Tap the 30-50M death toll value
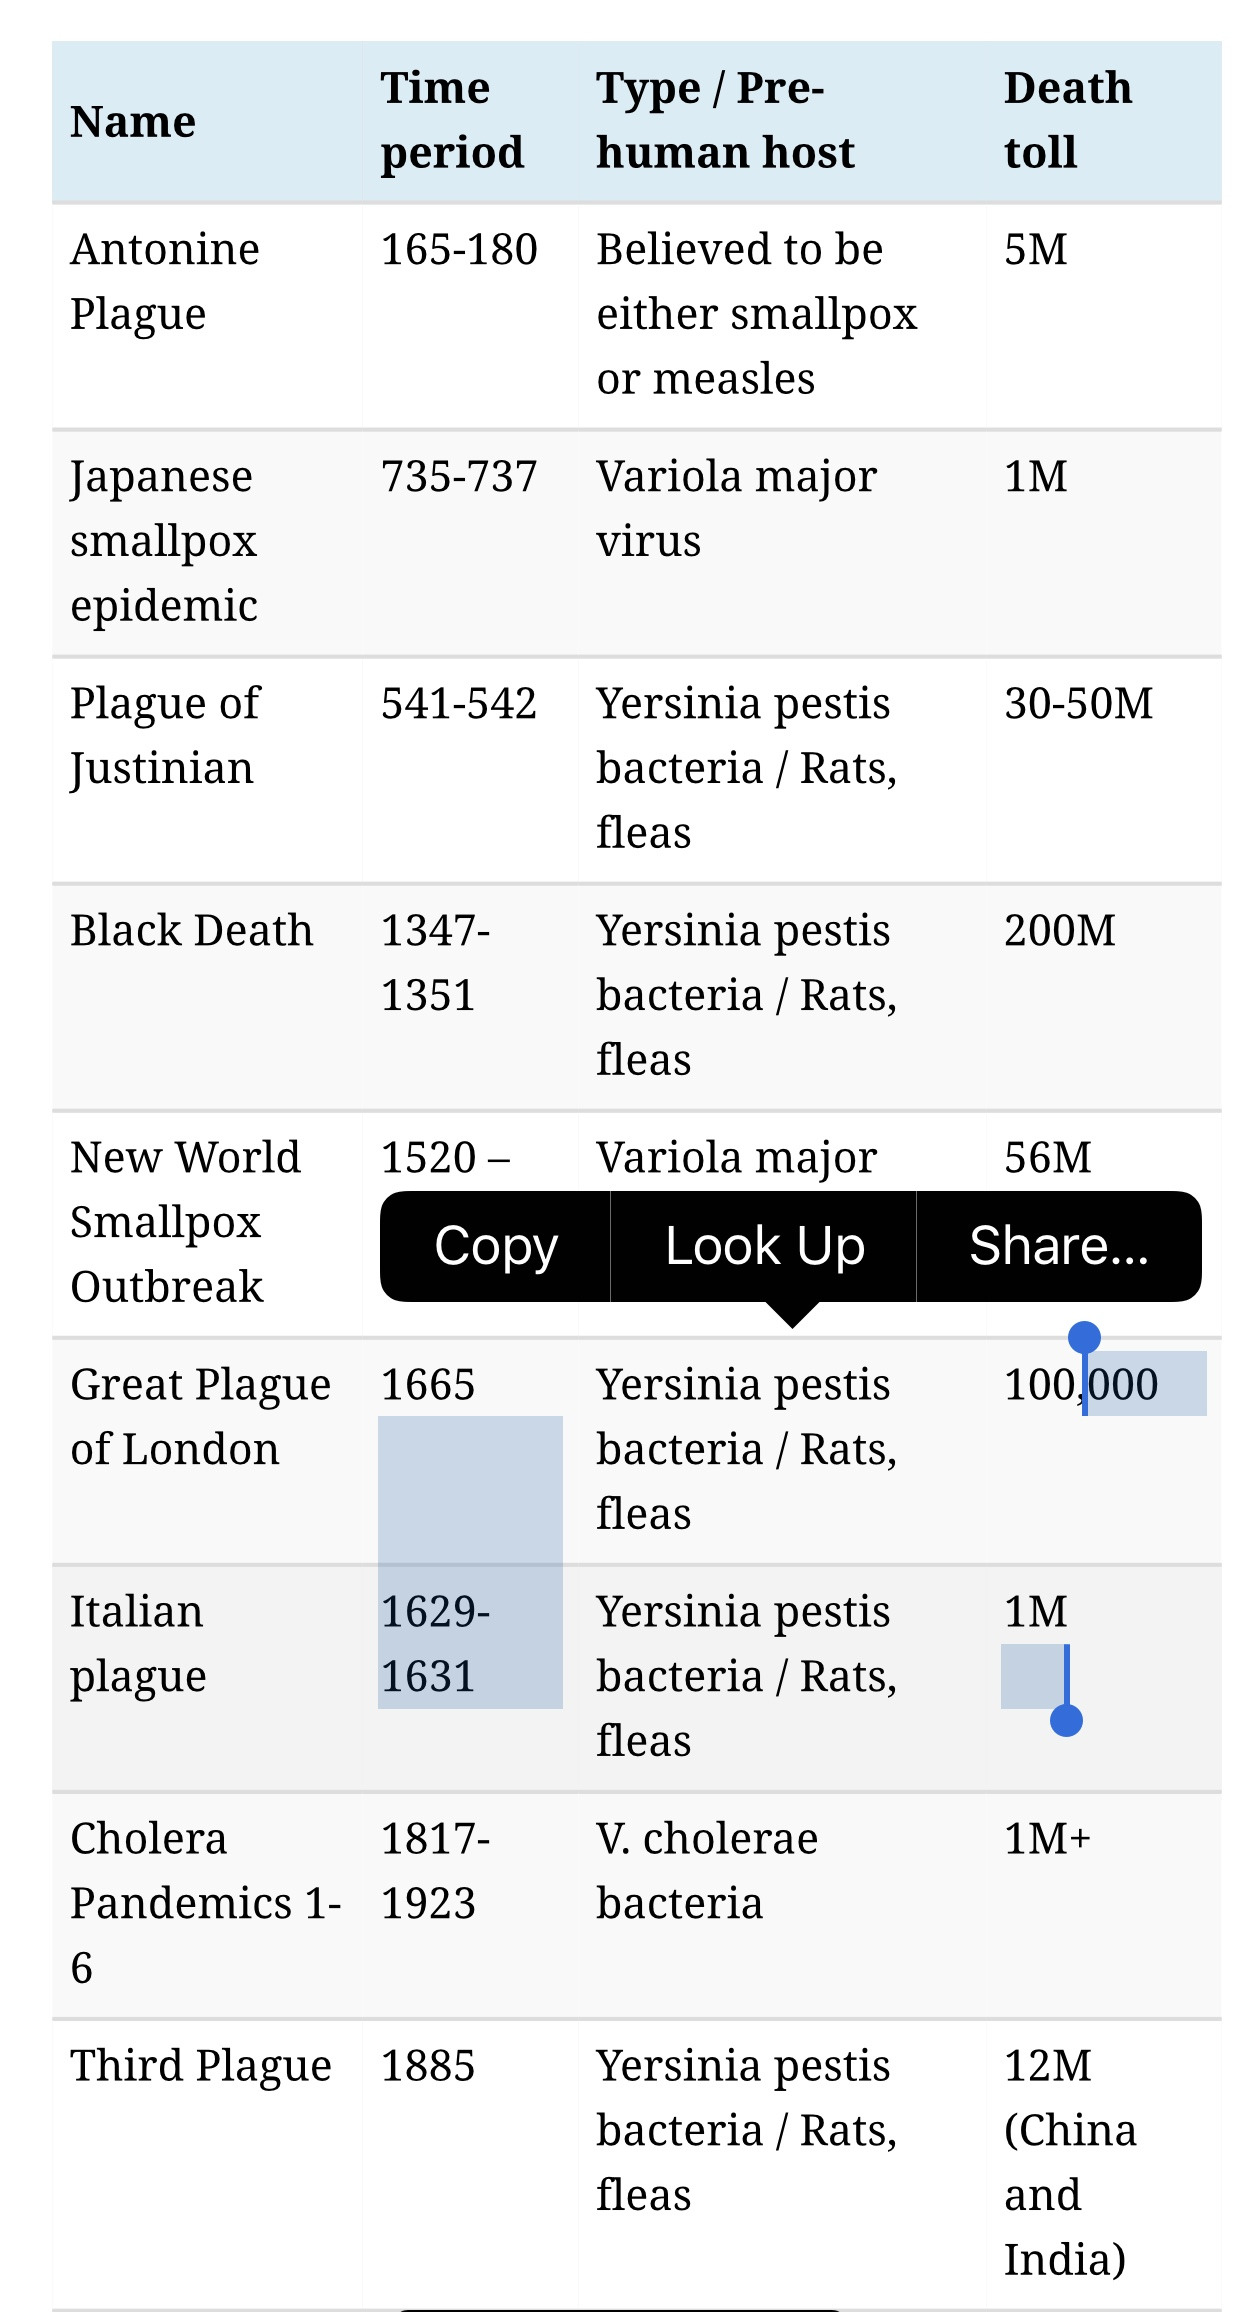The height and width of the screenshot is (2312, 1240). point(1078,703)
